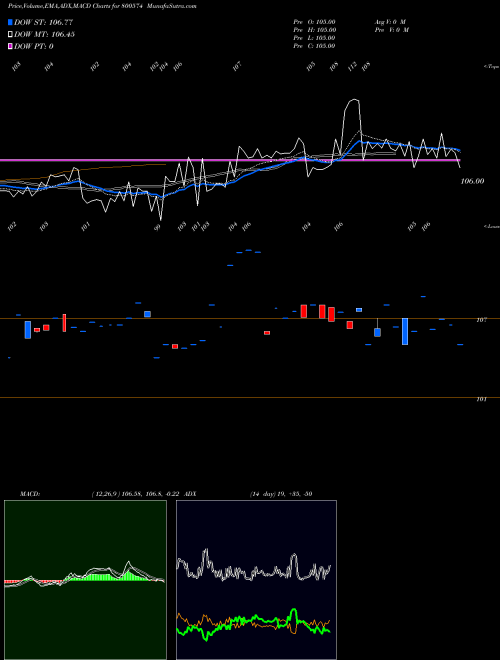
Task: Click the 'Pre C: 105.00' value
Action: point(314,46)
